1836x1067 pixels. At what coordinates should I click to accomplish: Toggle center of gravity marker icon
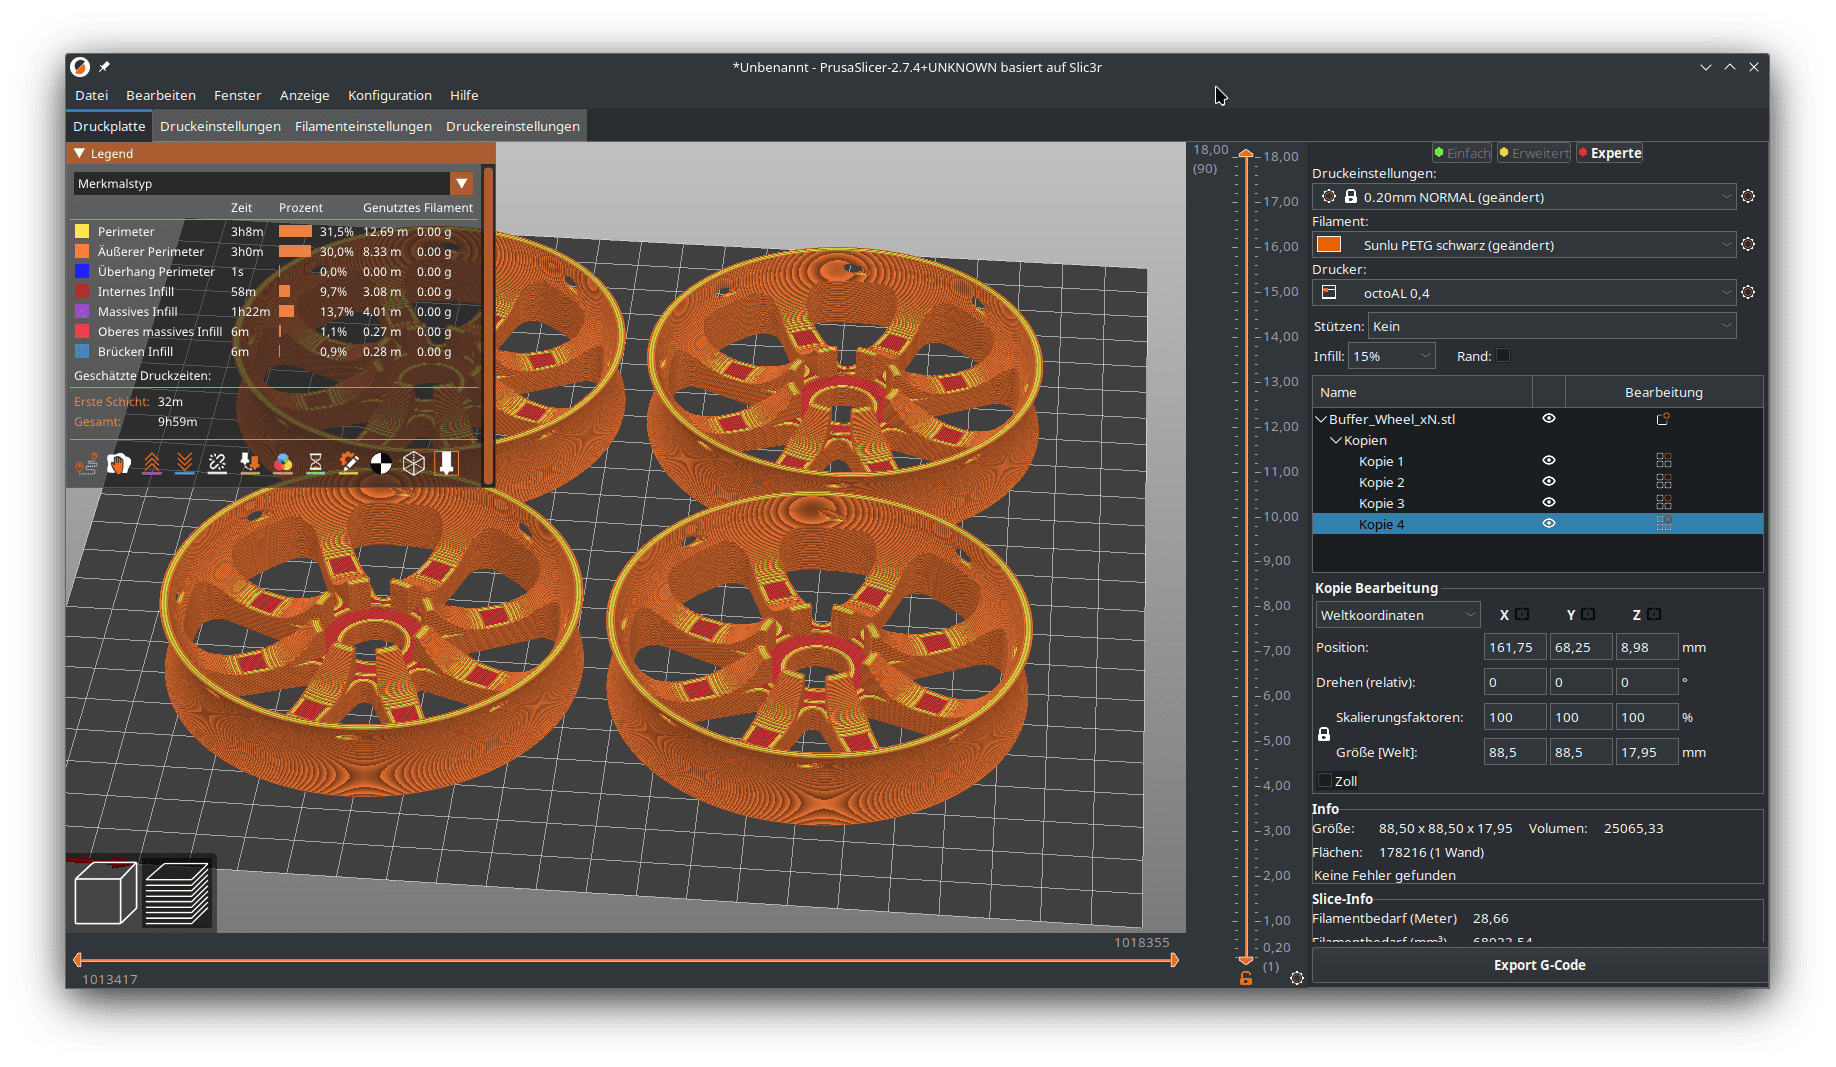pos(381,463)
